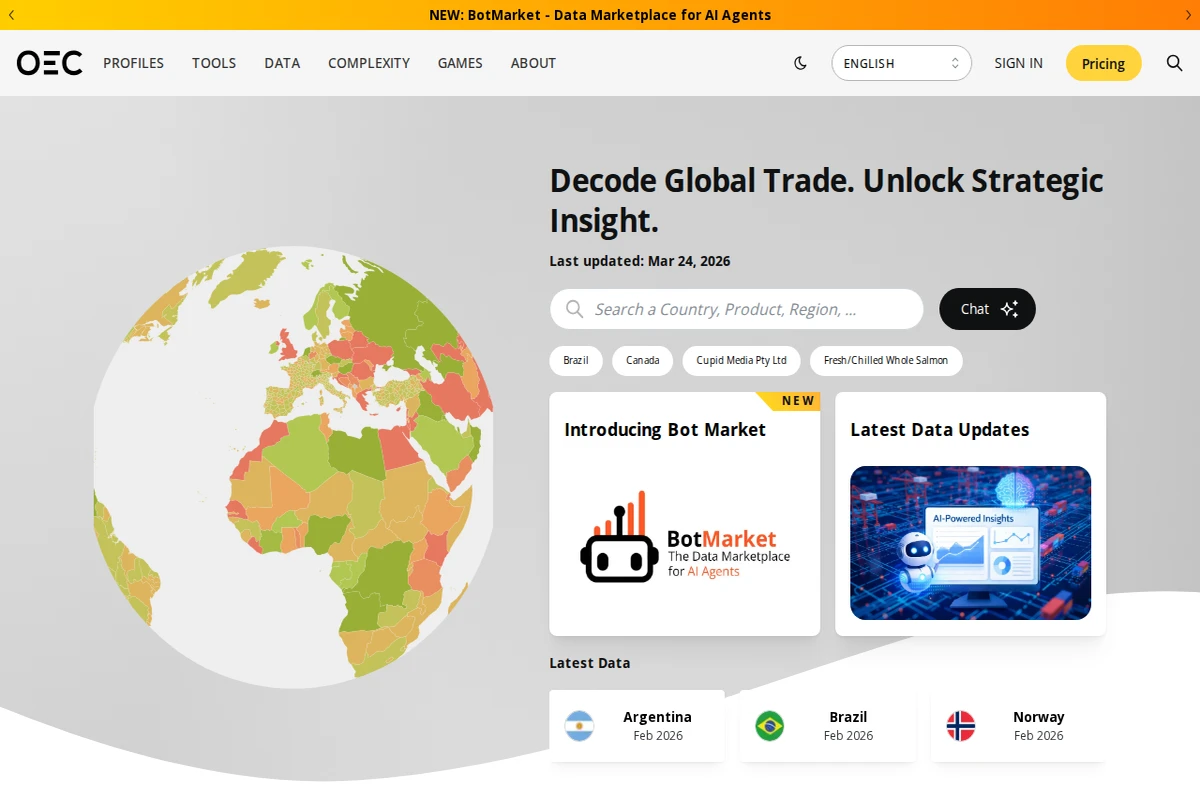Viewport: 1200px width, 800px height.
Task: Open the Chat assistant button
Action: point(987,309)
